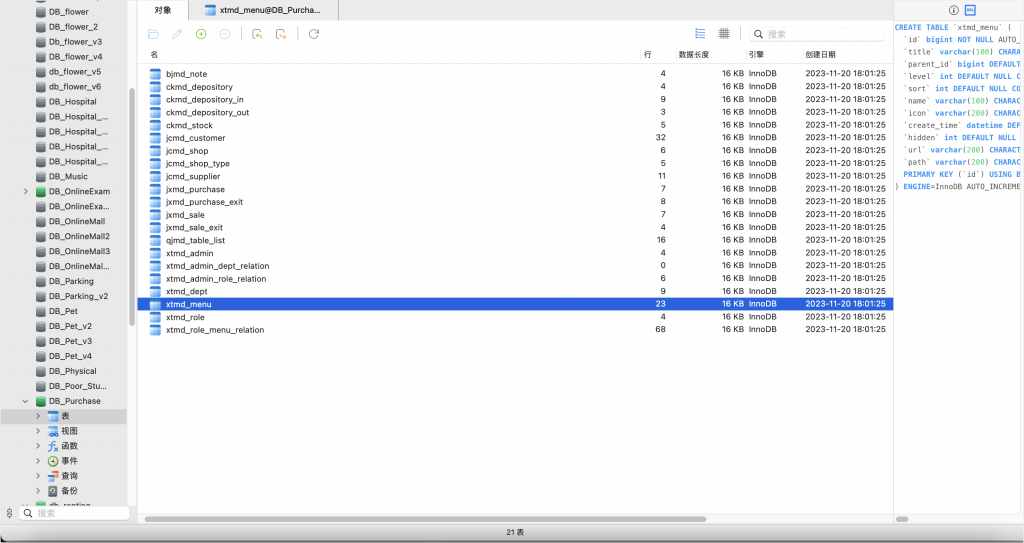
Task: Click the delete table minus icon
Action: [225, 34]
